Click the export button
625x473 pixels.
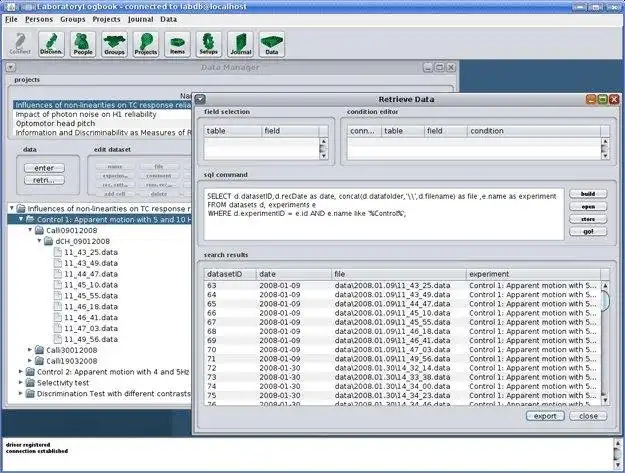(545, 416)
